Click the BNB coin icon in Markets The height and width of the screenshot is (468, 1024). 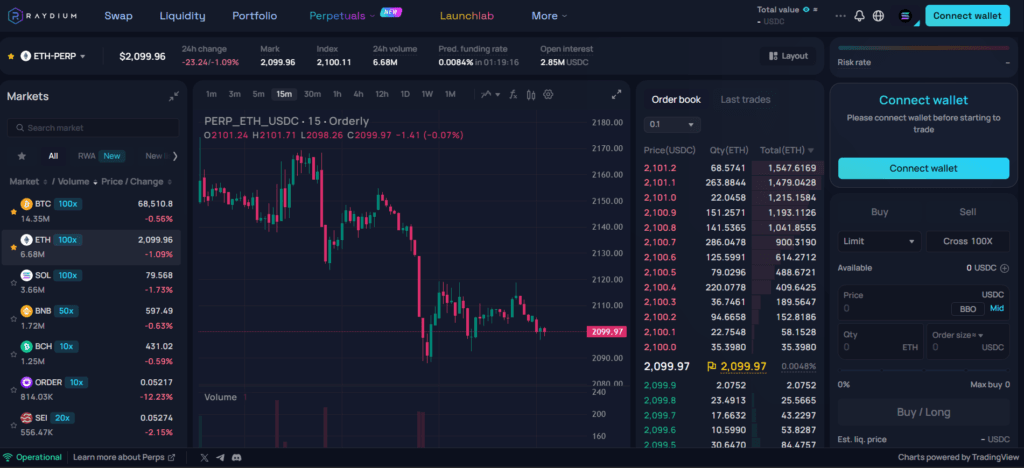pos(26,311)
